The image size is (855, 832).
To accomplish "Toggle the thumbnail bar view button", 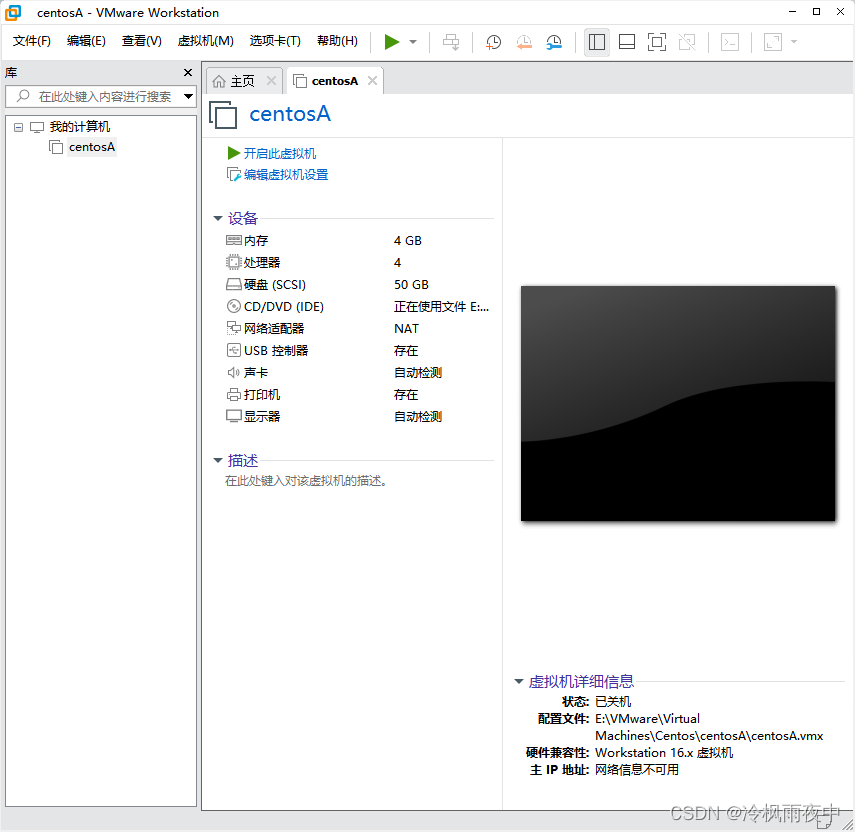I will pyautogui.click(x=627, y=42).
